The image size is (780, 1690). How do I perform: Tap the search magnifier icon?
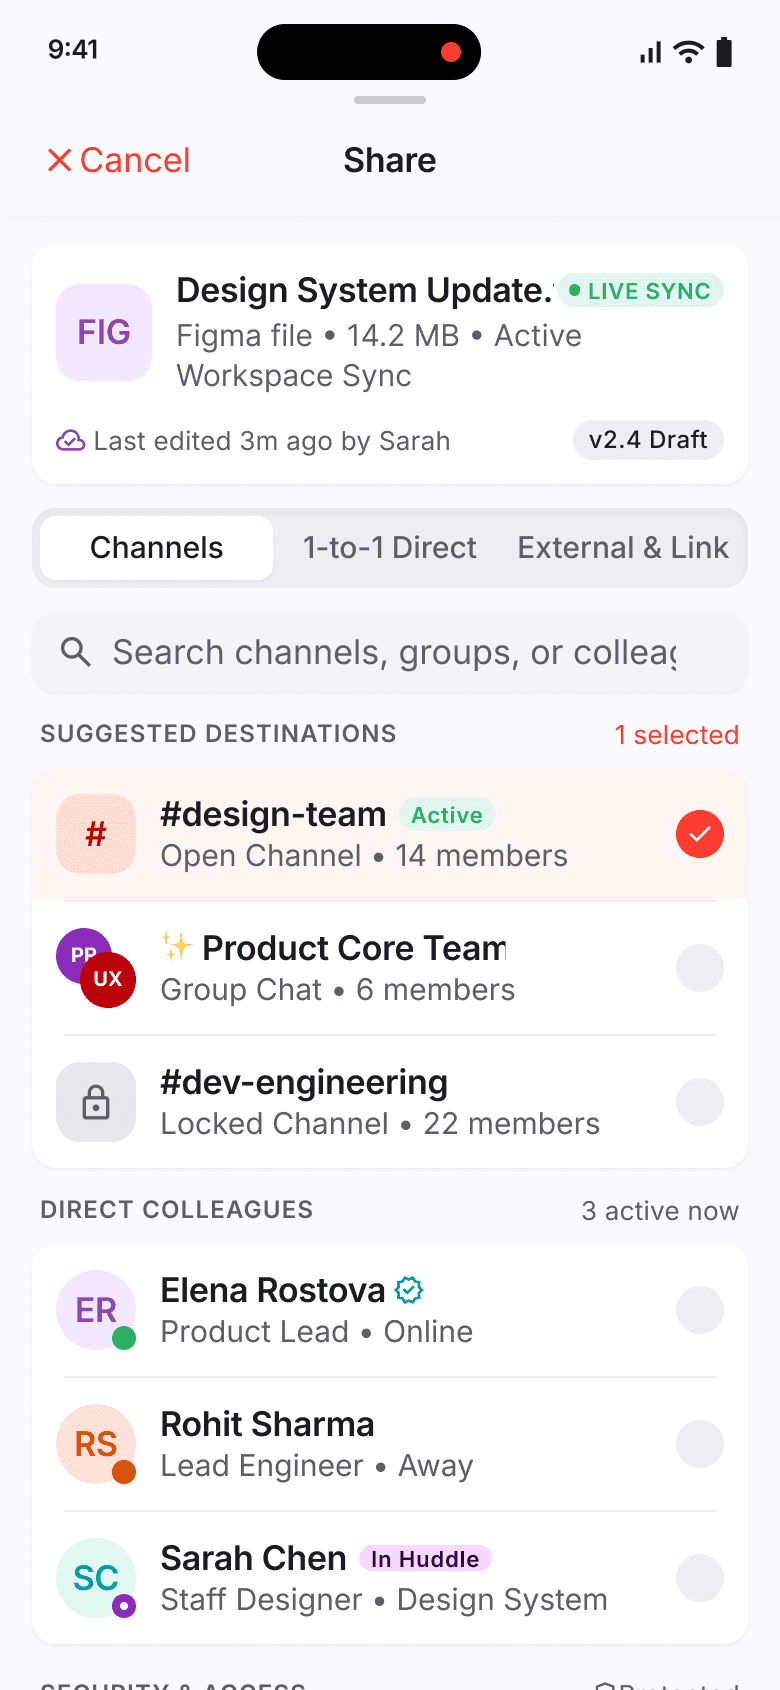[x=76, y=652]
